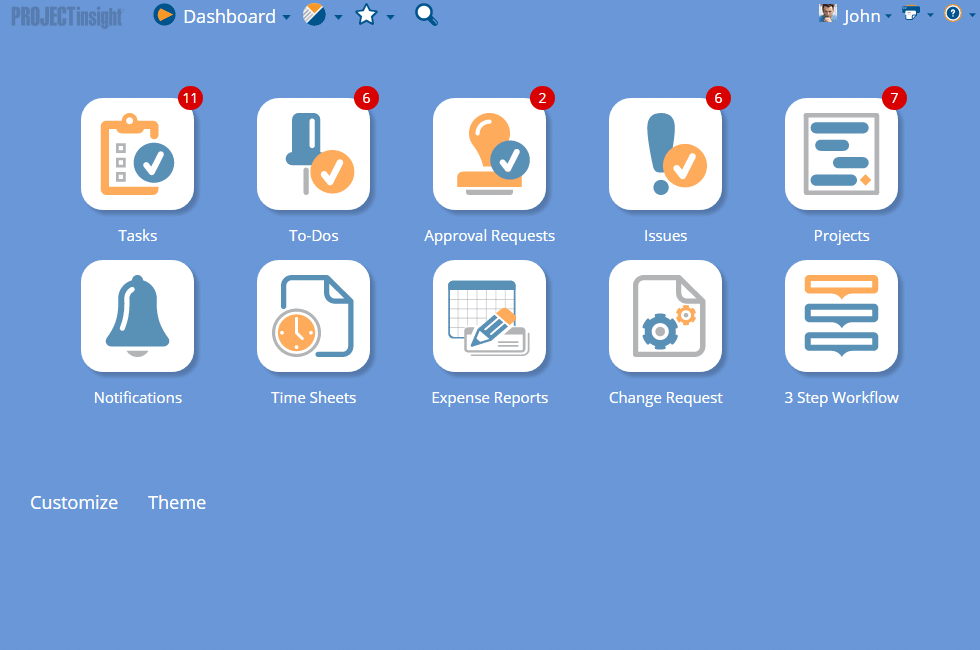The height and width of the screenshot is (650, 980).
Task: Start a search with the magnifier icon
Action: tap(425, 16)
